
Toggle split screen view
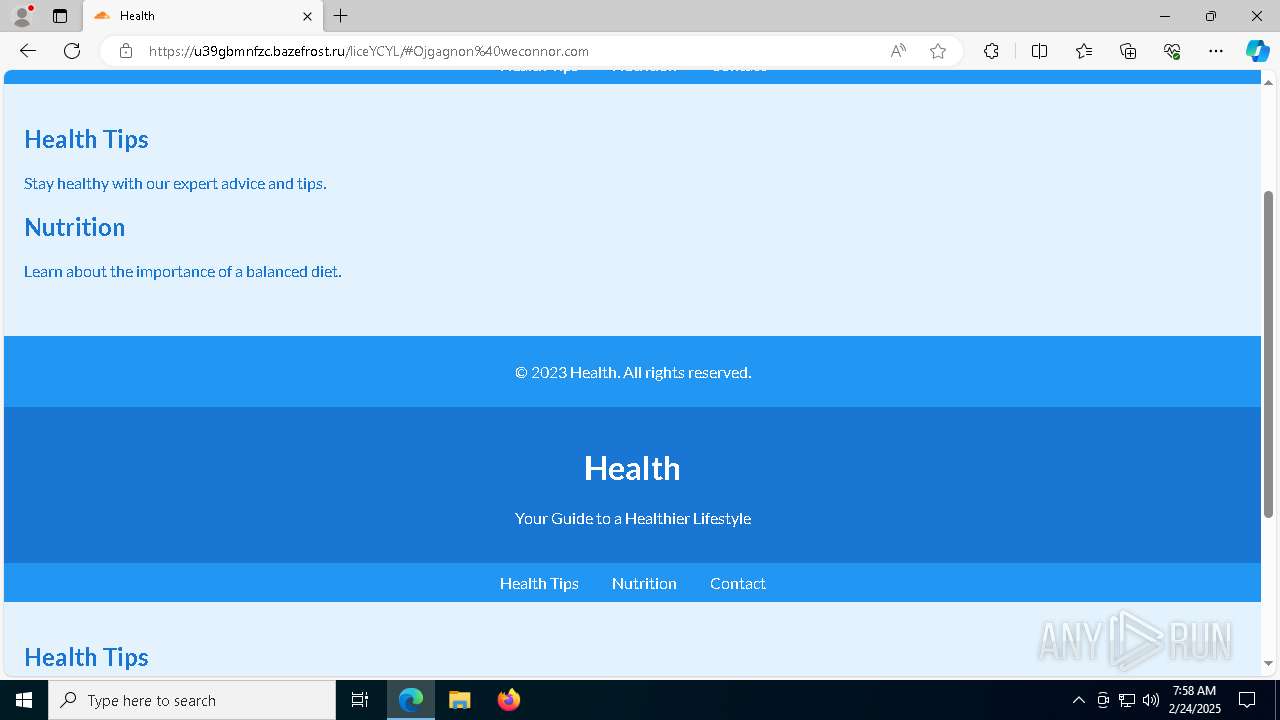tap(1039, 51)
